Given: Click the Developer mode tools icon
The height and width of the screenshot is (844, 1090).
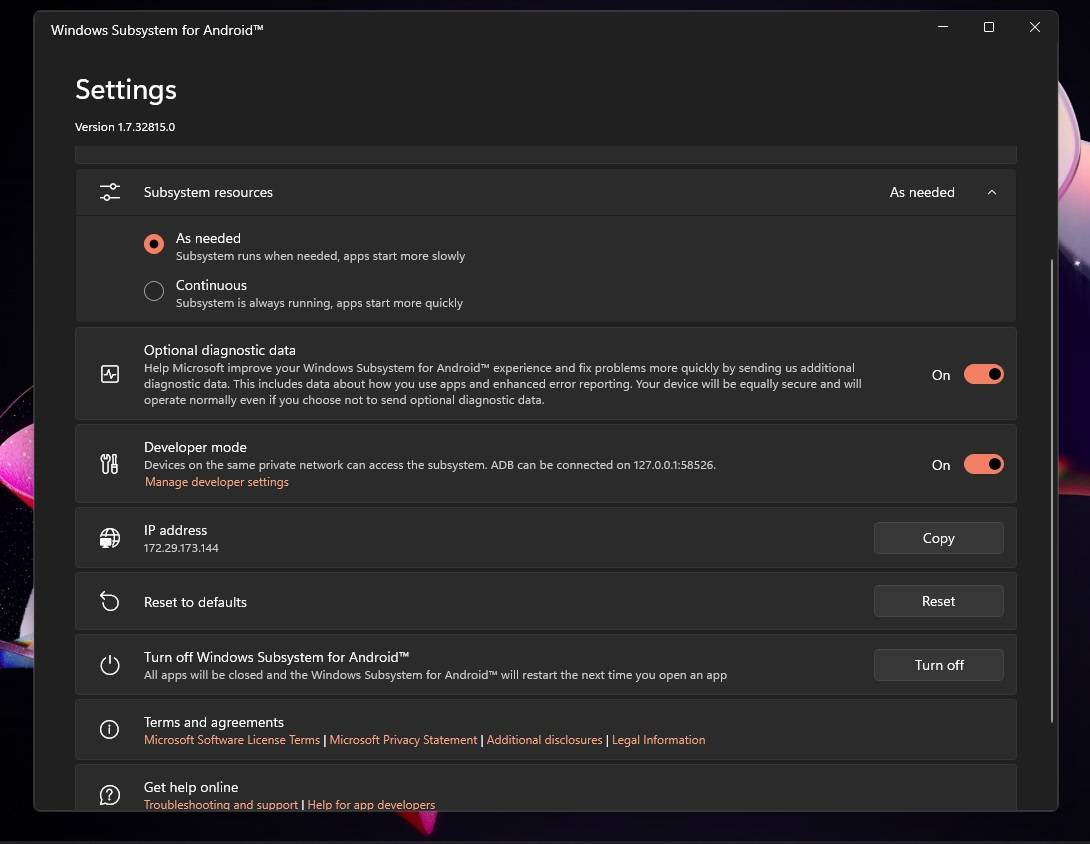Looking at the screenshot, I should (109, 464).
